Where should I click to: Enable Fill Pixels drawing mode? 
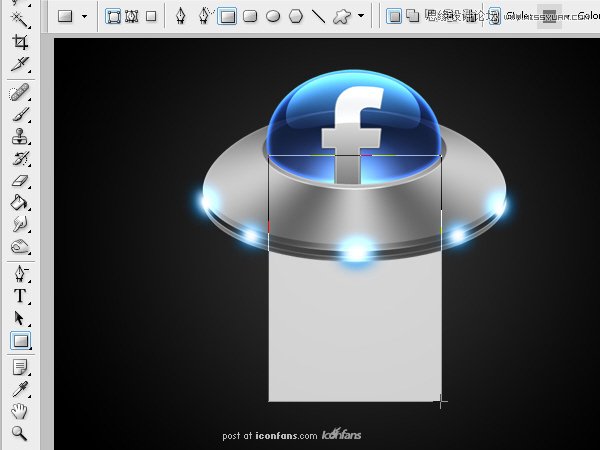151,16
